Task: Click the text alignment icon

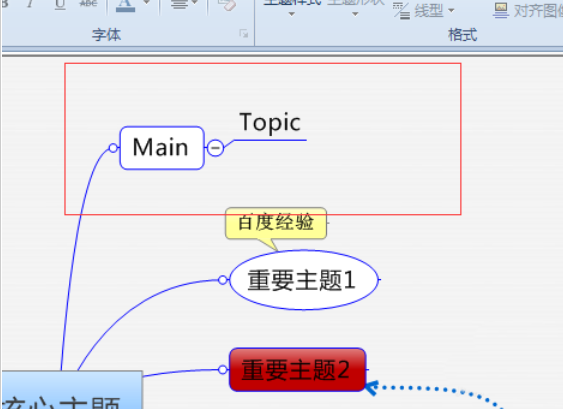Action: coord(179,5)
